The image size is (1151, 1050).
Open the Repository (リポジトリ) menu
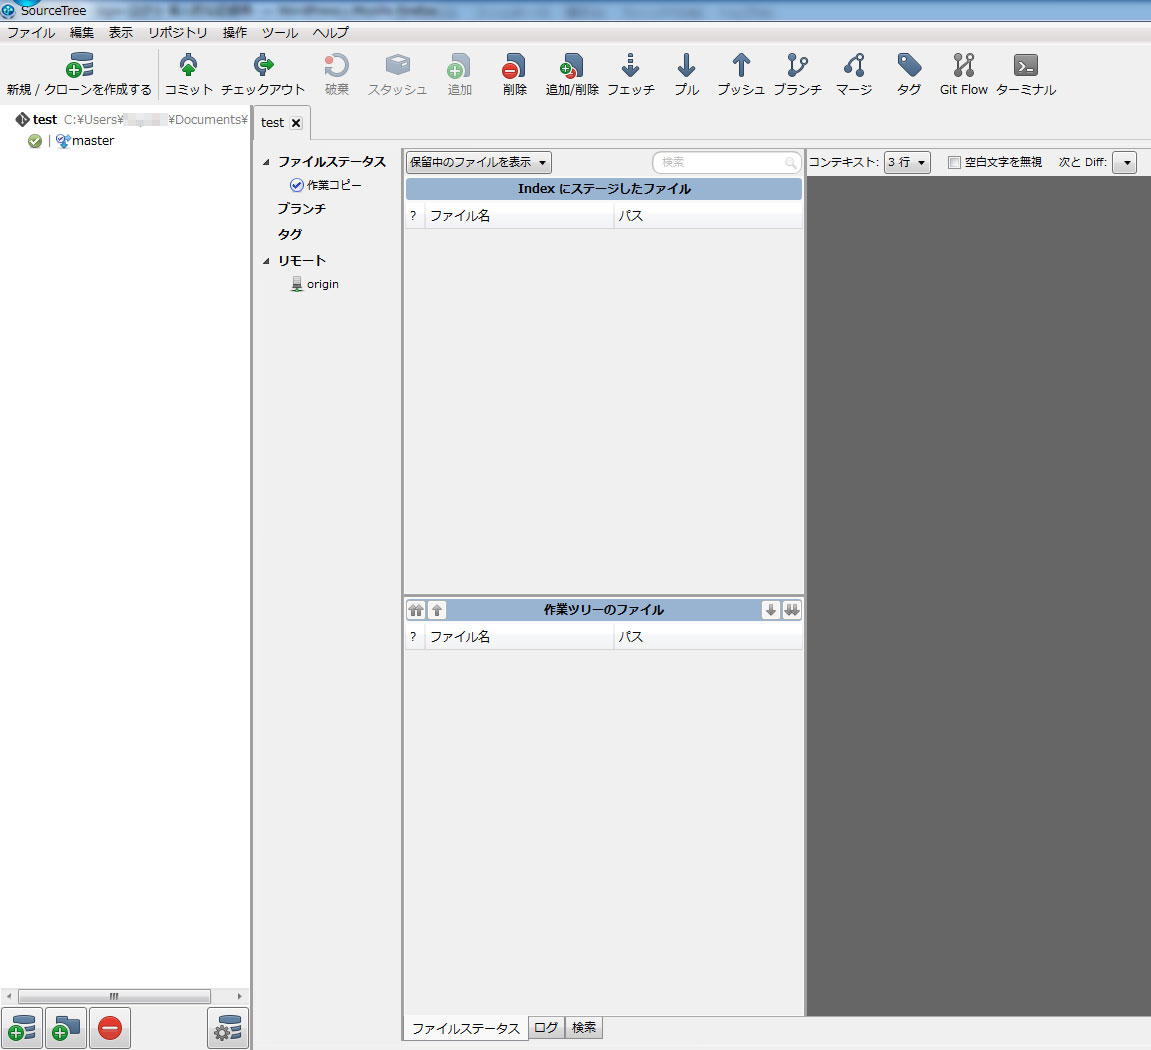coord(178,32)
